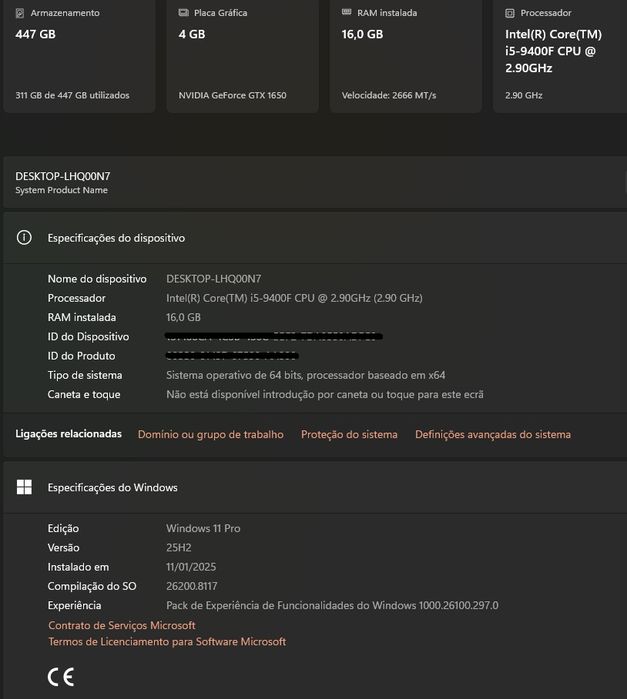Image resolution: width=627 pixels, height=699 pixels.
Task: Click the DESKTOP-LHQ00N7 value beside Nome do dispositivo
Action: [x=214, y=279]
